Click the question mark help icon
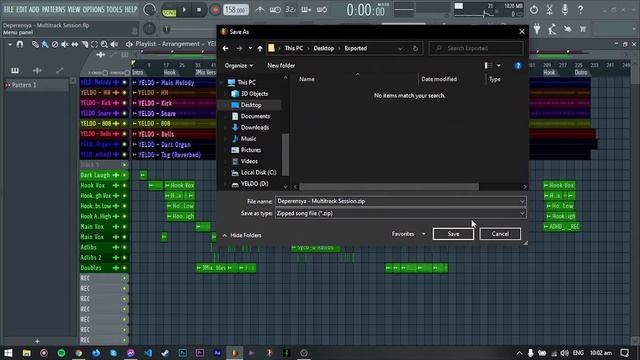The image size is (640, 360). pos(580,9)
